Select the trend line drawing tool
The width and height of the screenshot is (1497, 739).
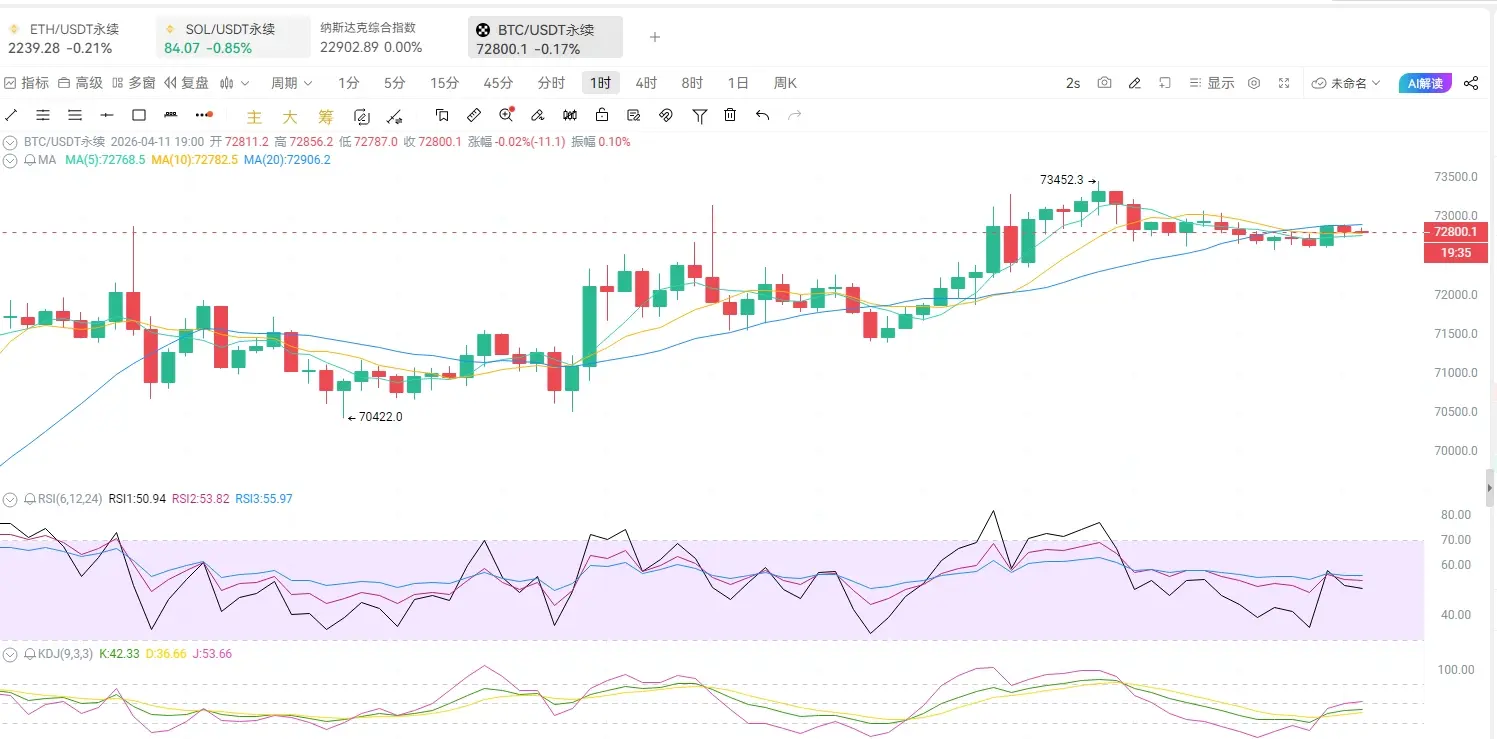(x=11, y=115)
